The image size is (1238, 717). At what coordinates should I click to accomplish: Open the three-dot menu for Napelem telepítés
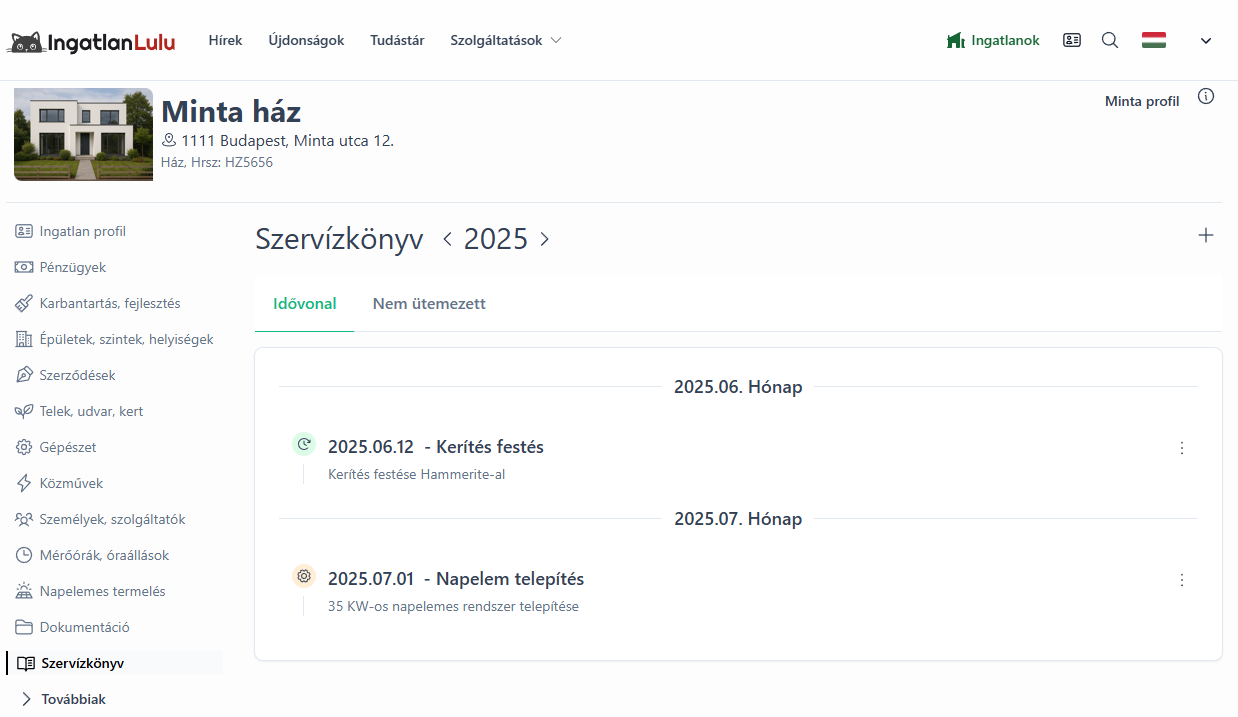tap(1182, 580)
